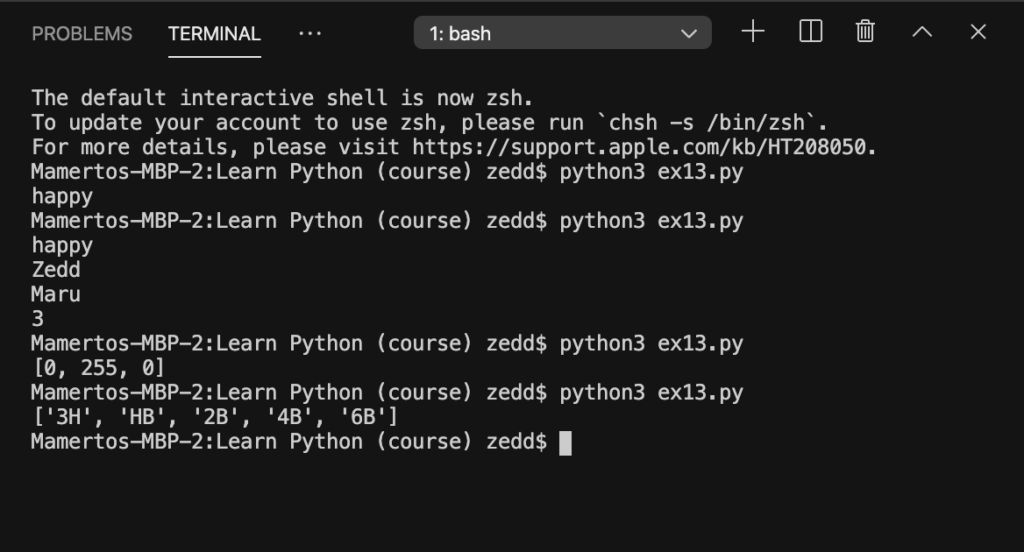The height and width of the screenshot is (552, 1024).
Task: Close the terminal panel
Action: click(x=978, y=31)
